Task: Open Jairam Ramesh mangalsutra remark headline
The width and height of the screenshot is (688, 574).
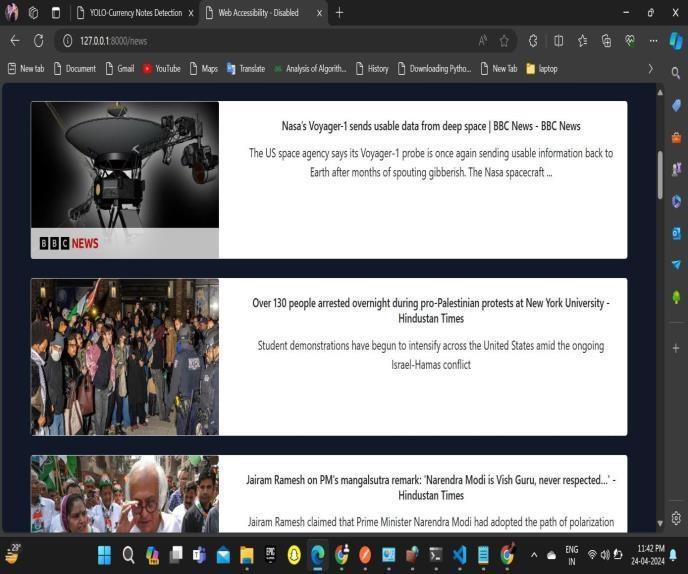Action: click(x=431, y=488)
